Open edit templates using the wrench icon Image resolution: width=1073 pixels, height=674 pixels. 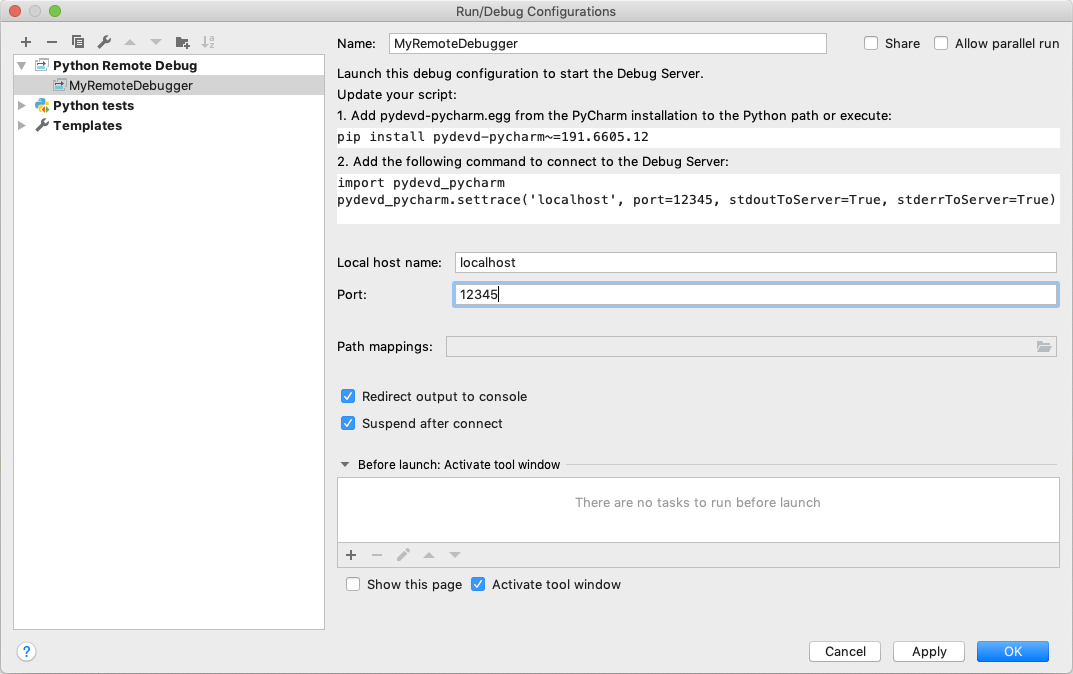(x=103, y=42)
